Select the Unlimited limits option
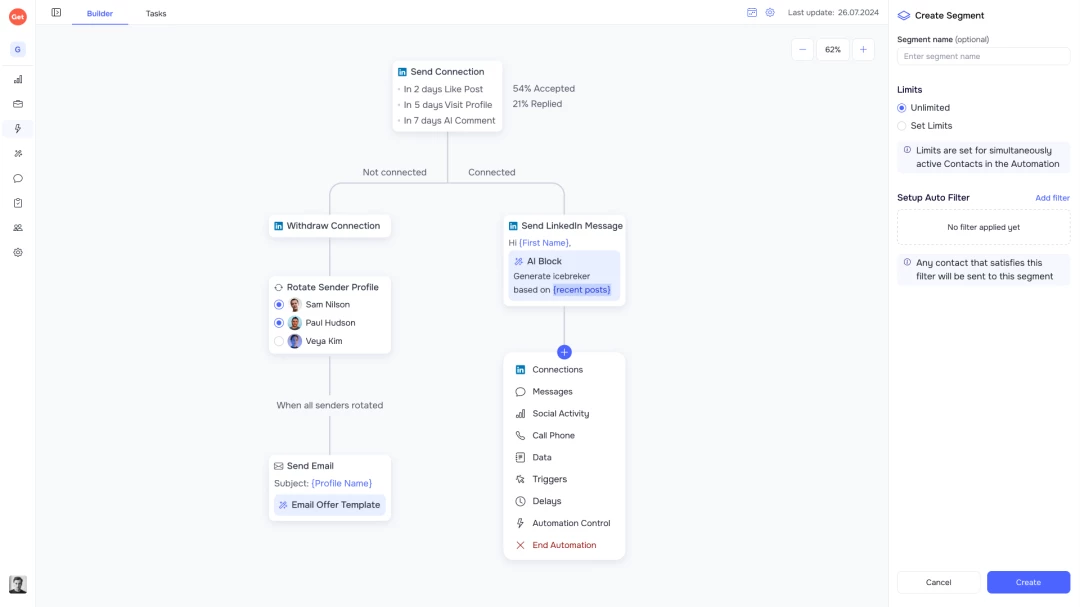 pyautogui.click(x=902, y=108)
